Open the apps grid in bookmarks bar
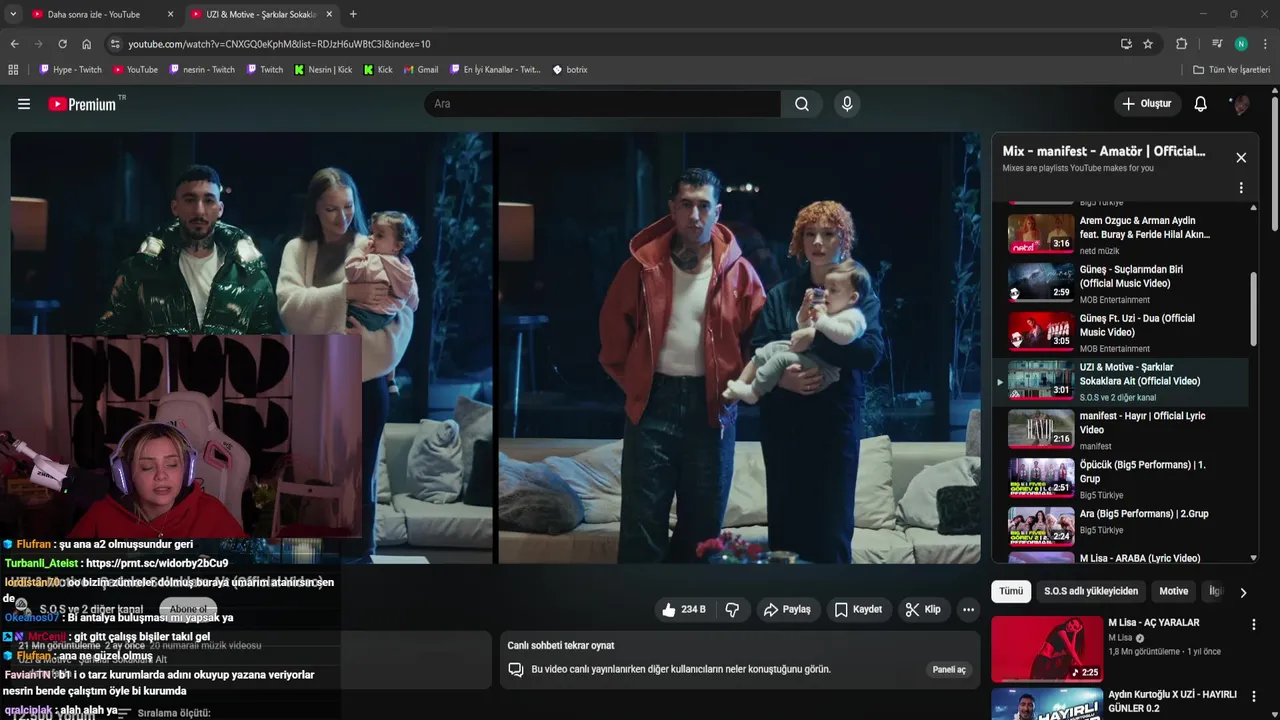 click(13, 70)
